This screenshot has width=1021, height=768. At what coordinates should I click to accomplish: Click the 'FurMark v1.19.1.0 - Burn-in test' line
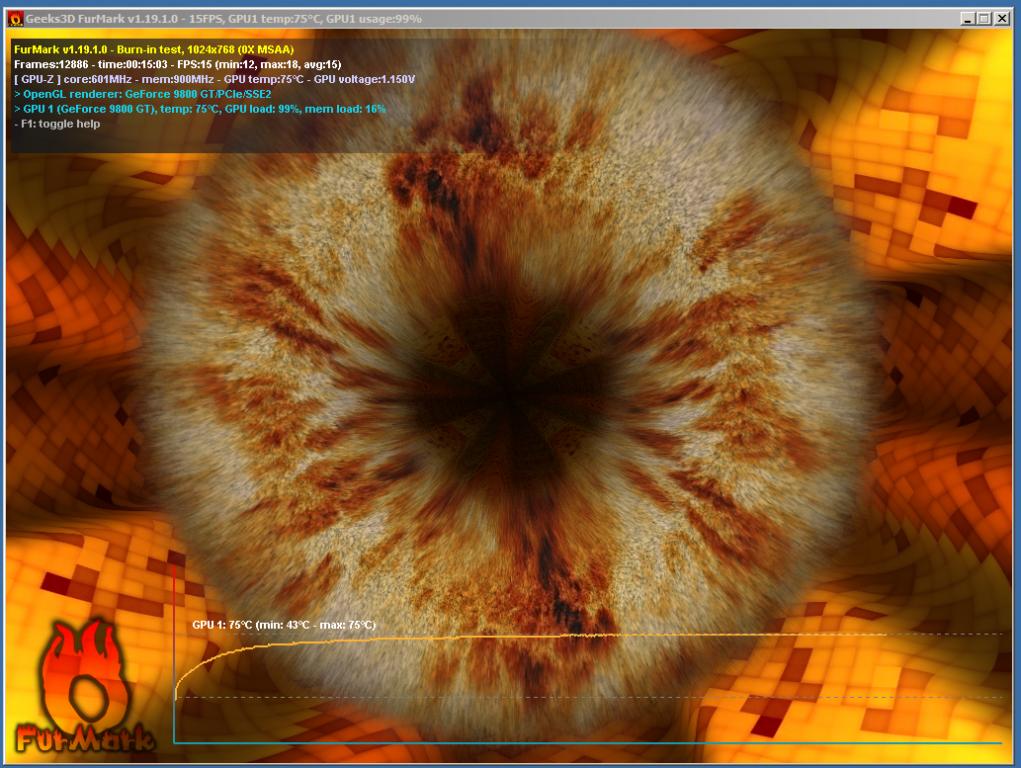(154, 50)
